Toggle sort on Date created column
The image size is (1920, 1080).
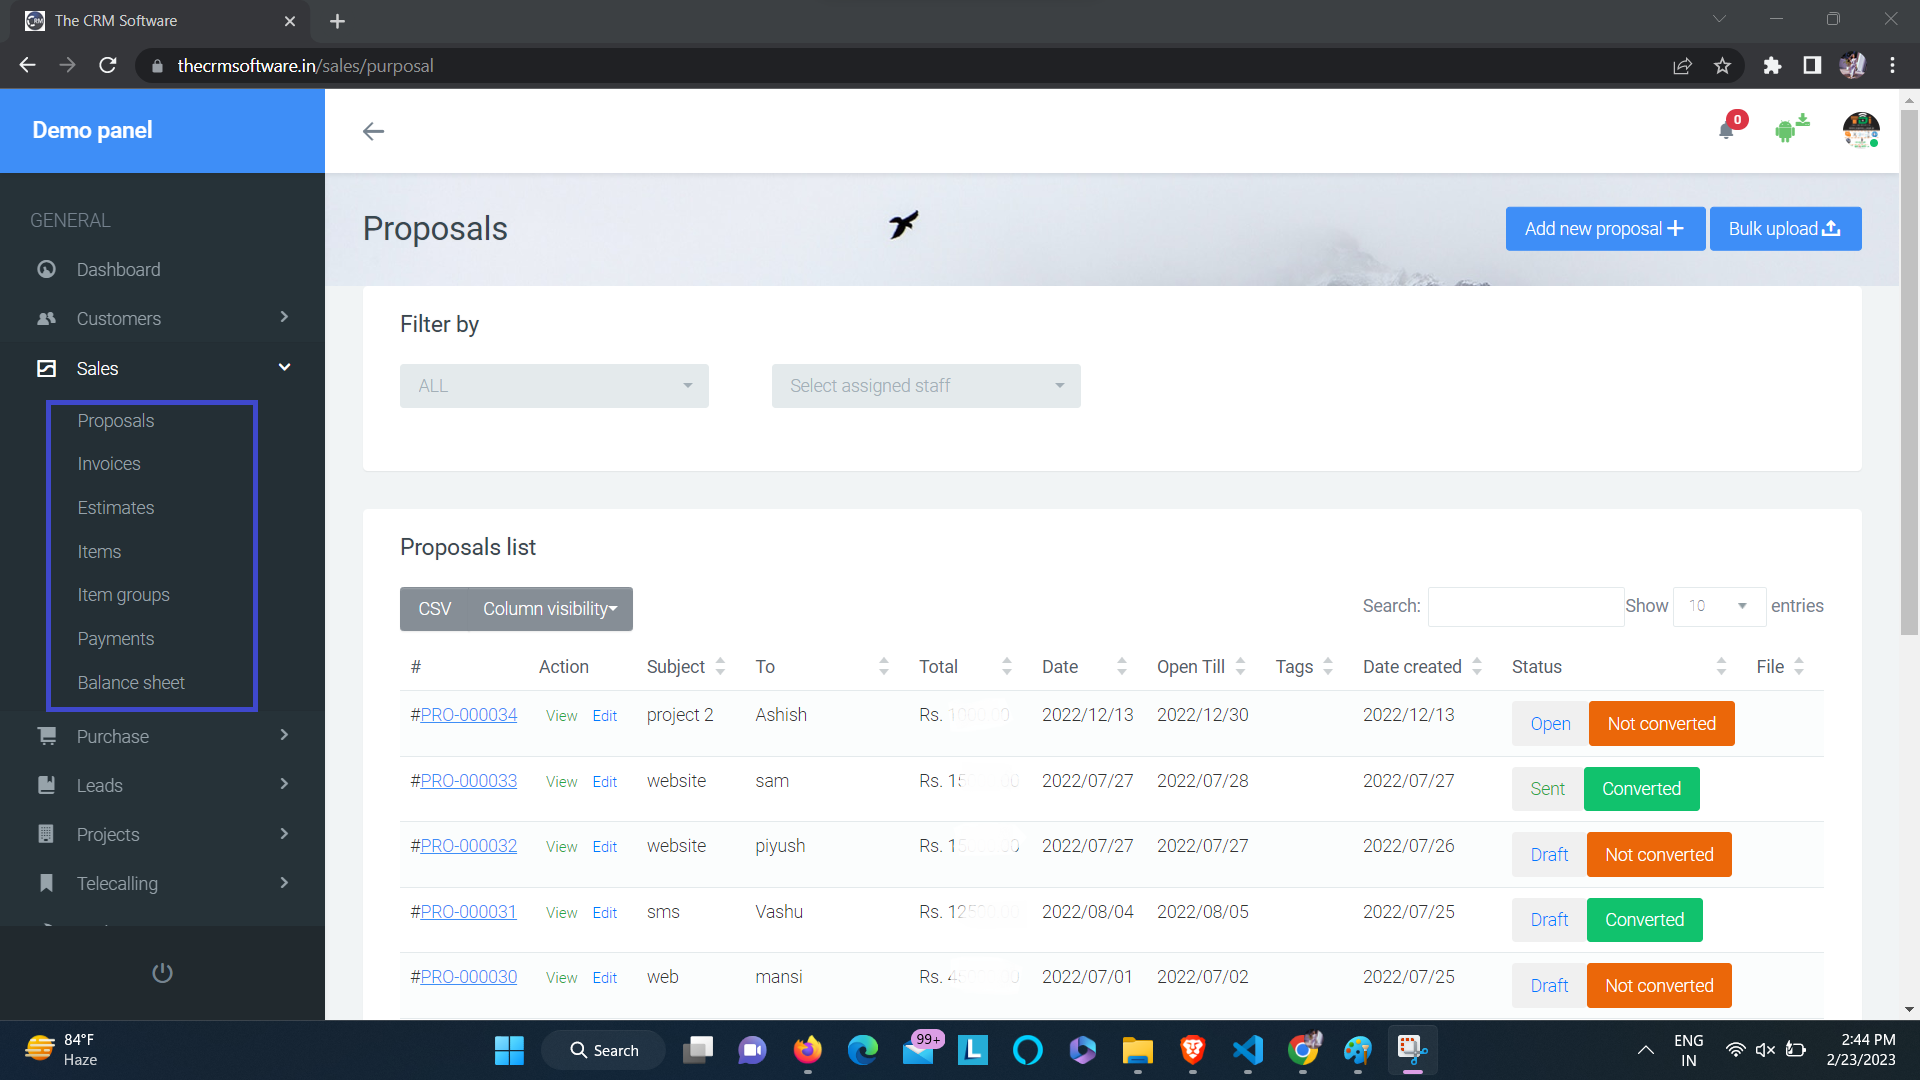pos(1476,667)
